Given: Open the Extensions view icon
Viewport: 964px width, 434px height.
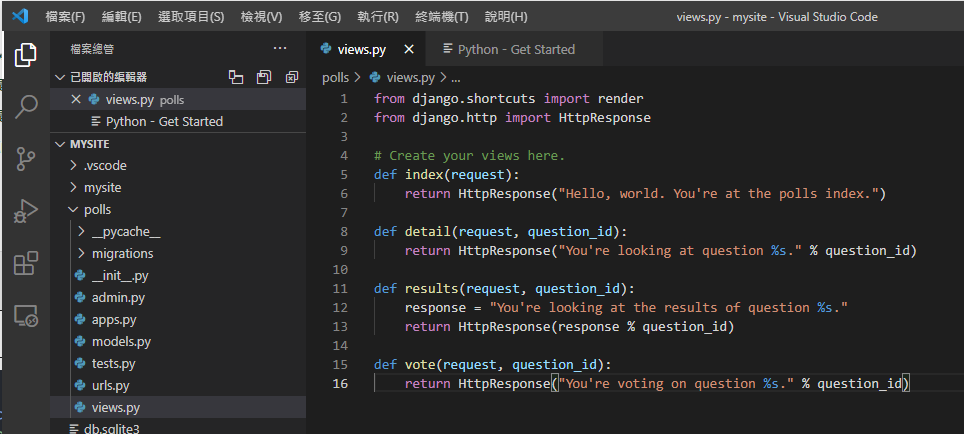Looking at the screenshot, I should 25,264.
